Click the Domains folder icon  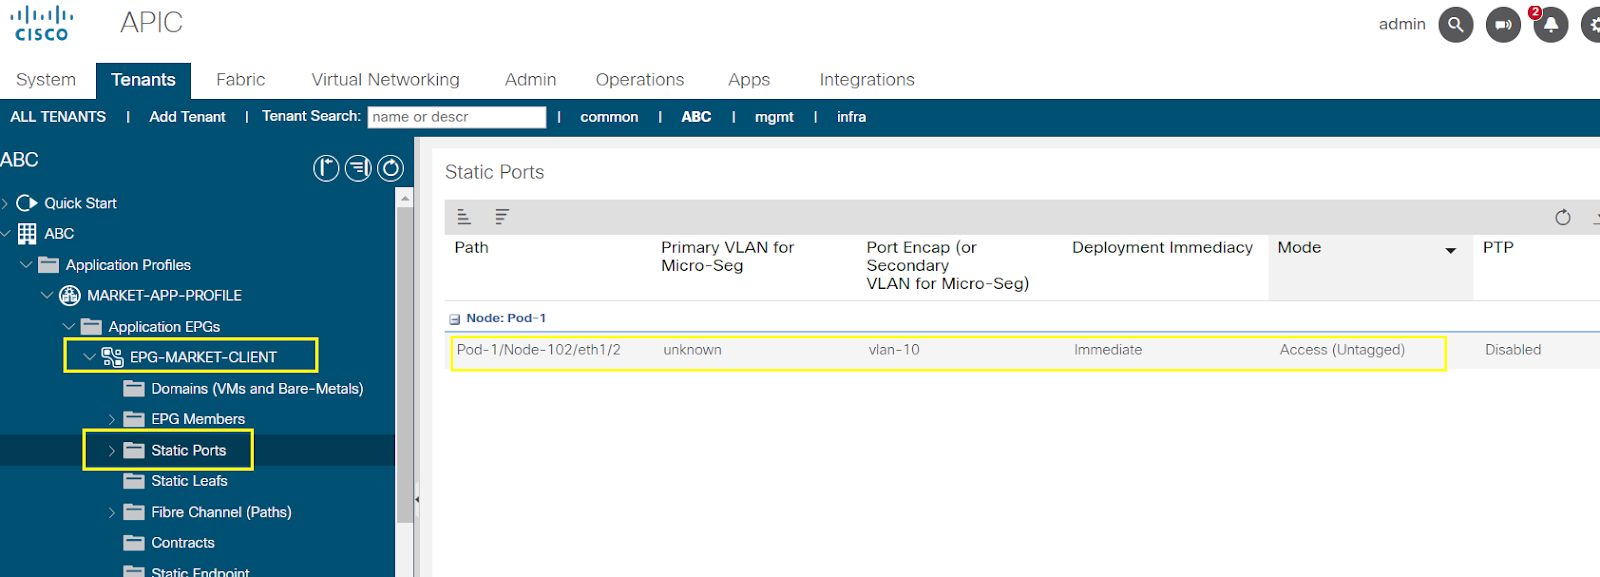coord(134,389)
